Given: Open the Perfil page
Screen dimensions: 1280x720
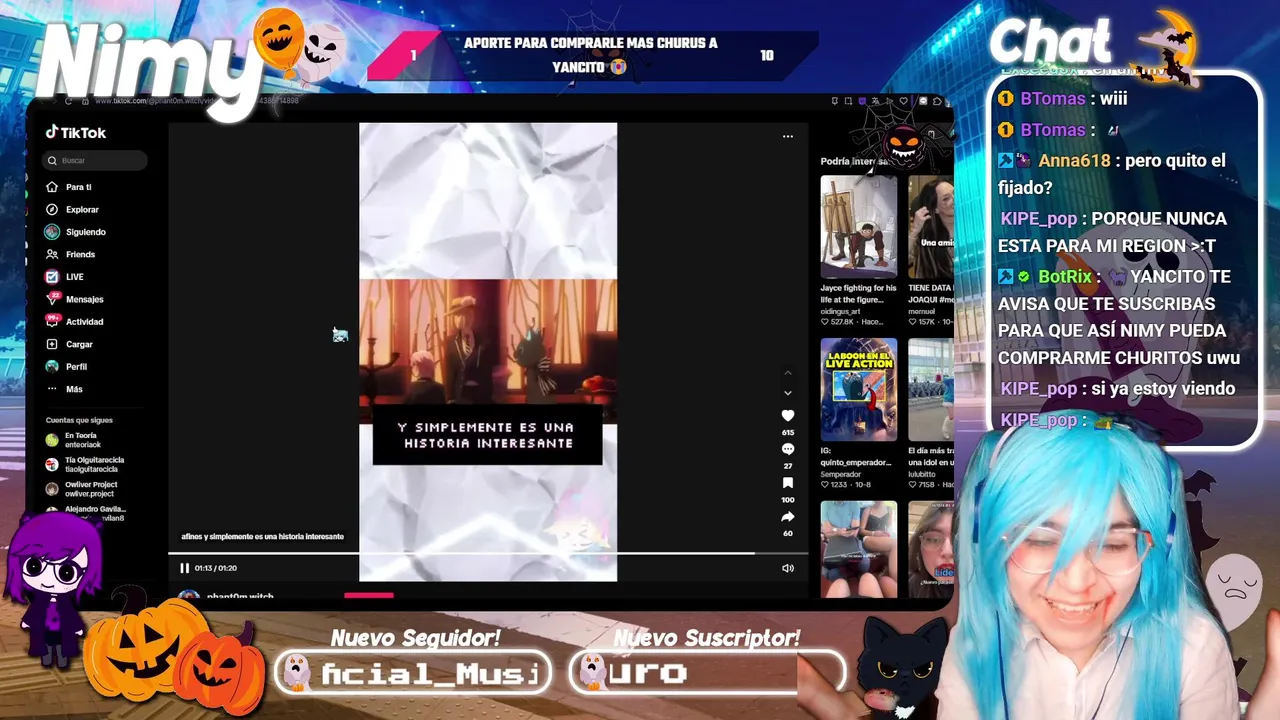Looking at the screenshot, I should [66, 367].
